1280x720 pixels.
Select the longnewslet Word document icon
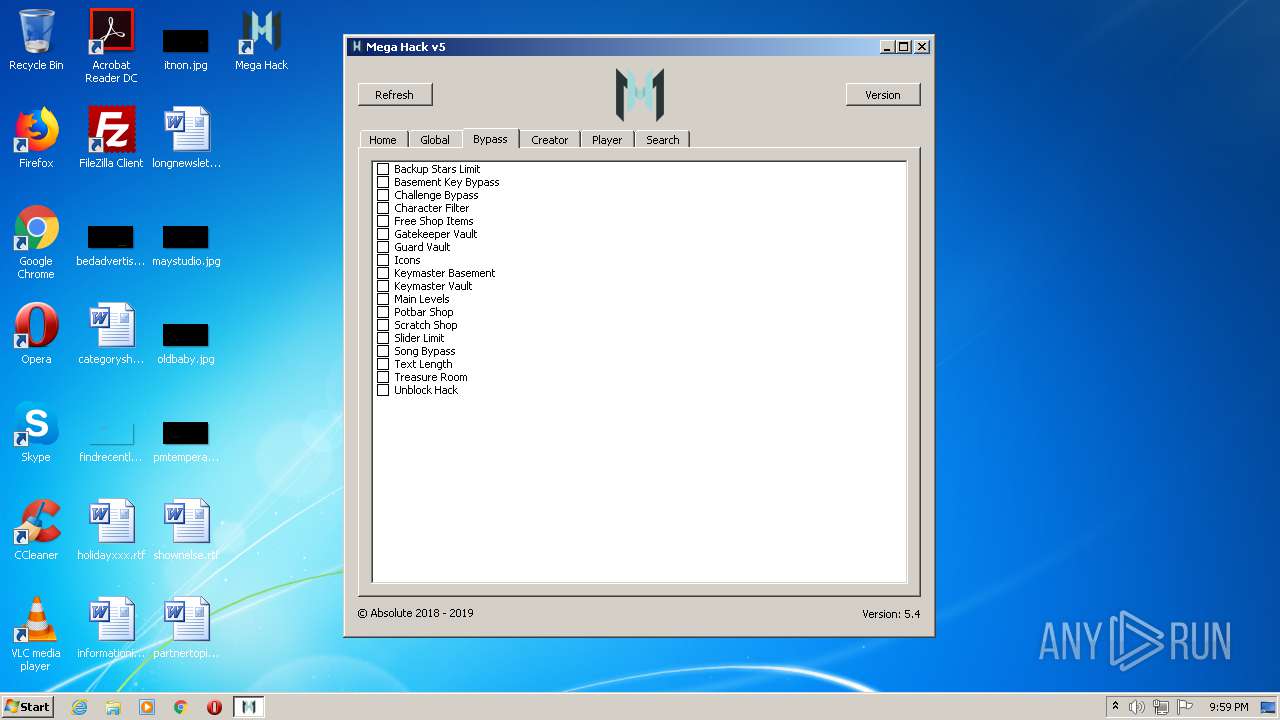pyautogui.click(x=186, y=138)
